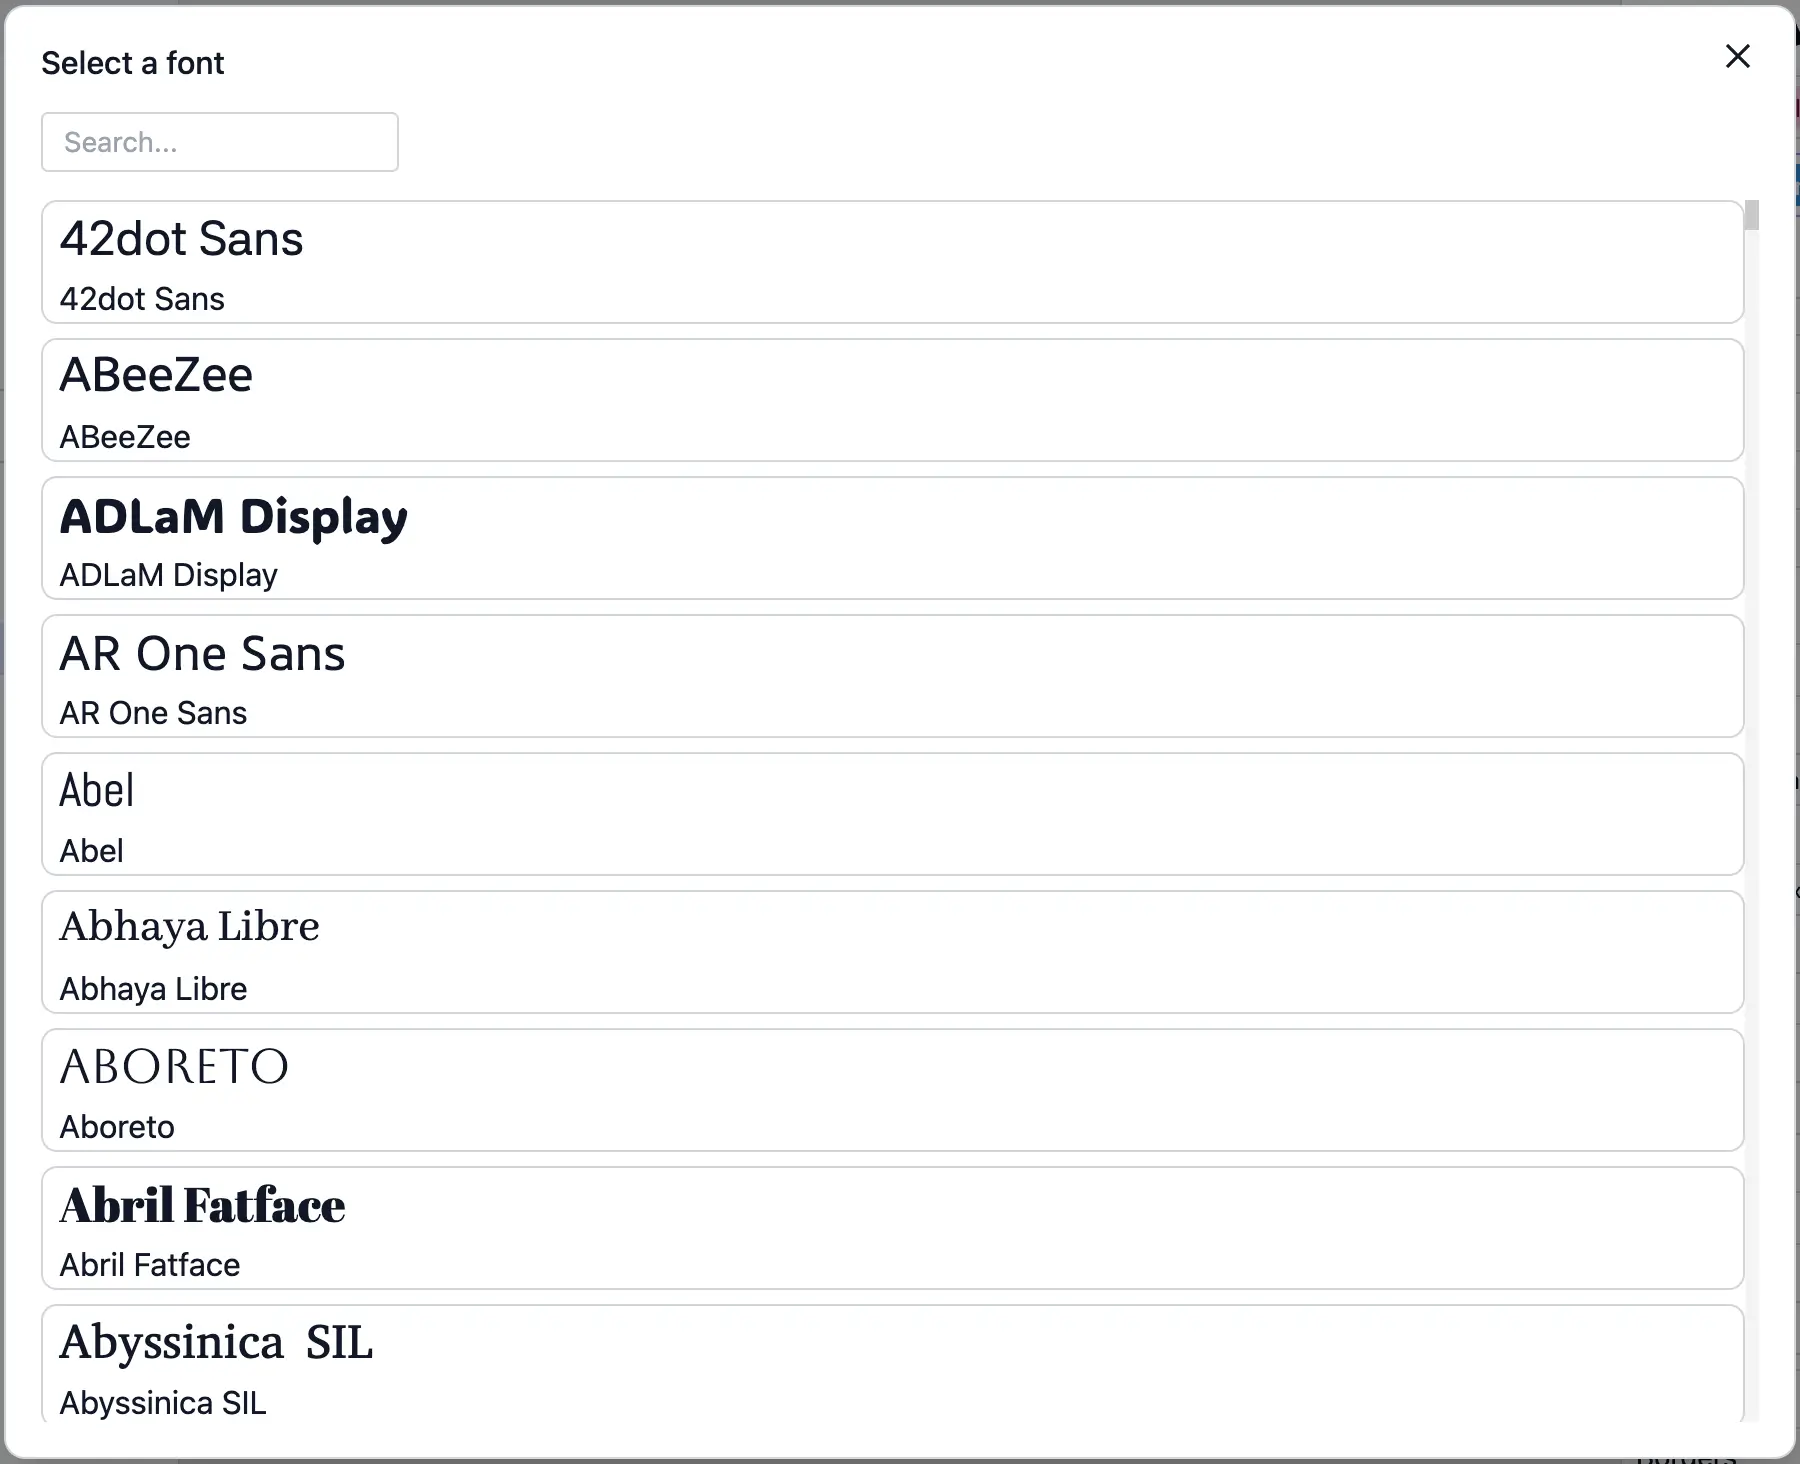Image resolution: width=1800 pixels, height=1464 pixels.
Task: Close the font selection dialog
Action: pos(1738,56)
